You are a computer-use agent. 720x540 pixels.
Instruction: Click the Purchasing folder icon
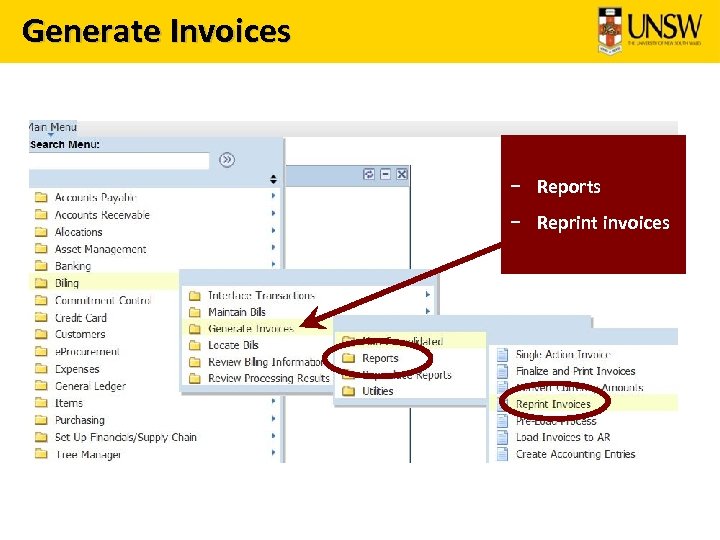pos(41,420)
